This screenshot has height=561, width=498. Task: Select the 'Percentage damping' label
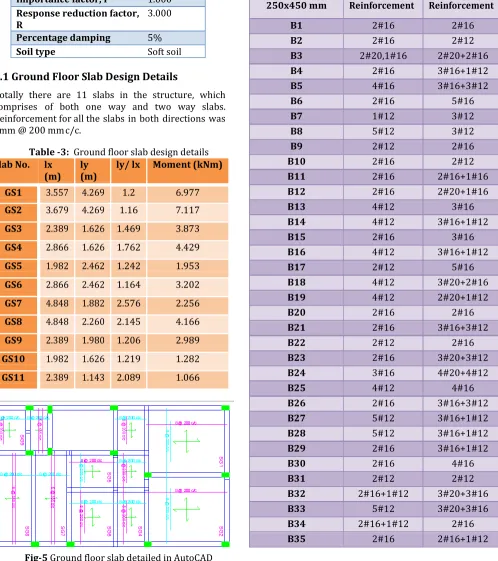point(63,38)
